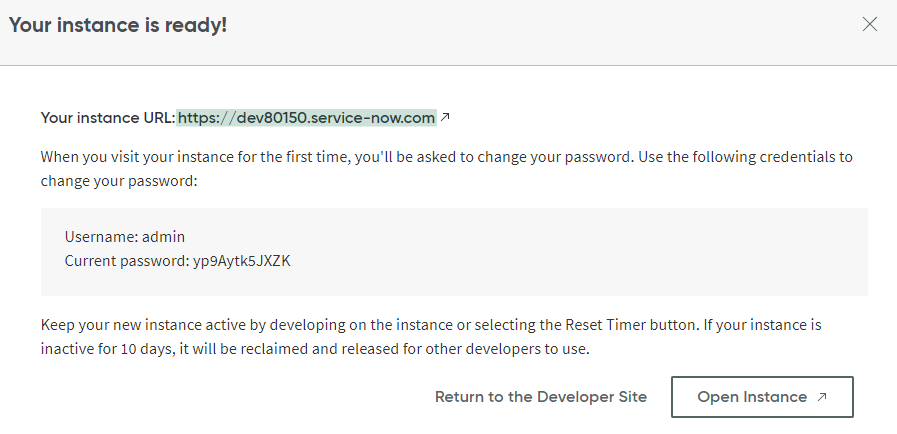
Task: Select the admin username value
Action: 164,237
